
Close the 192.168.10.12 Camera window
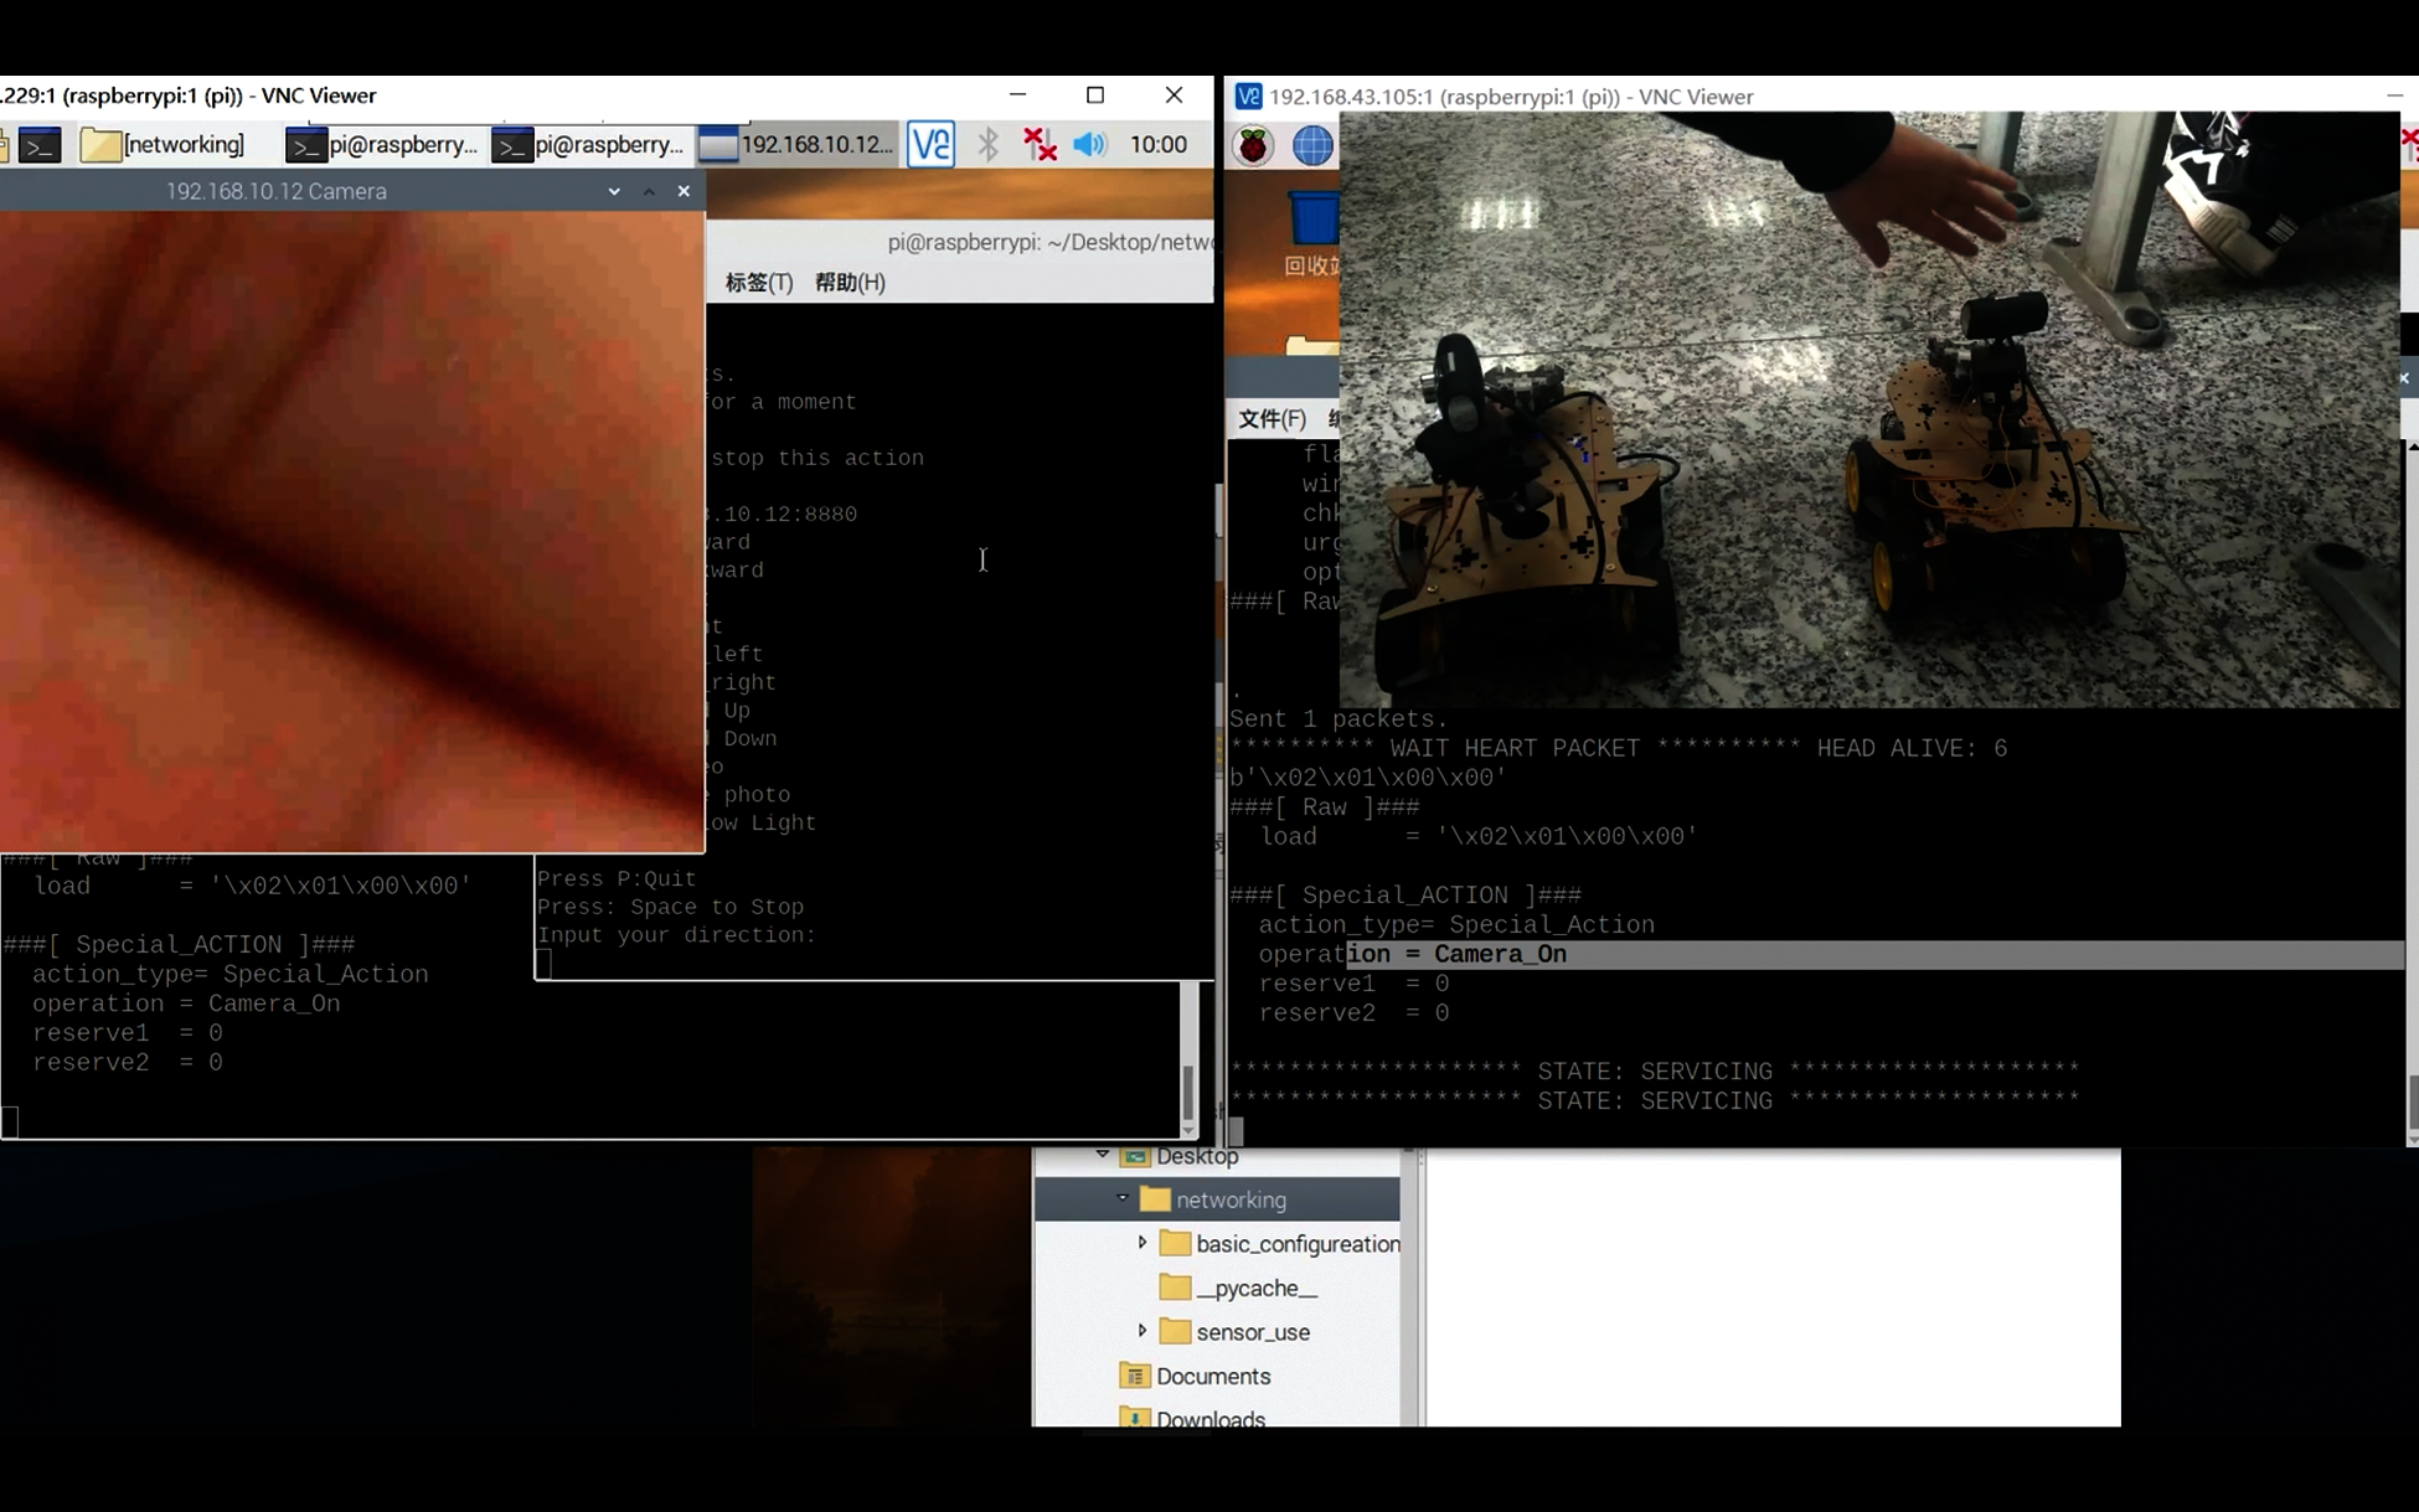(x=684, y=191)
